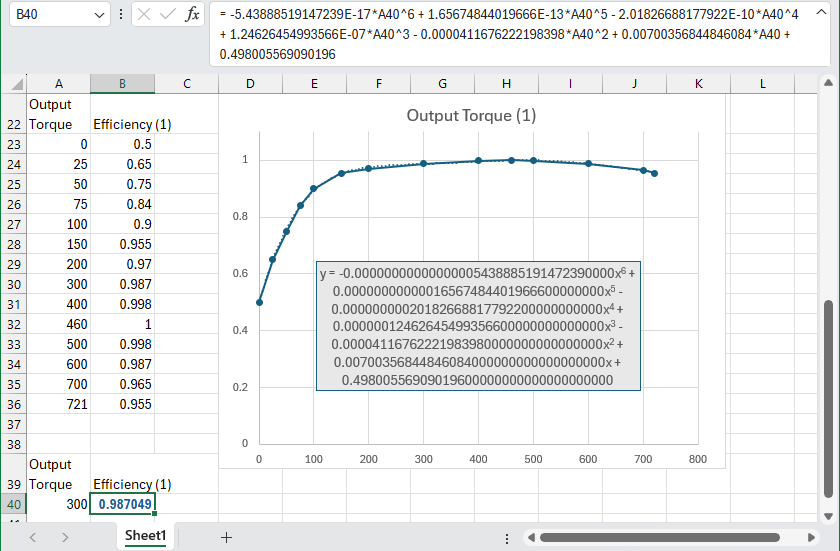Select cell B32 containing value 1

122,324
